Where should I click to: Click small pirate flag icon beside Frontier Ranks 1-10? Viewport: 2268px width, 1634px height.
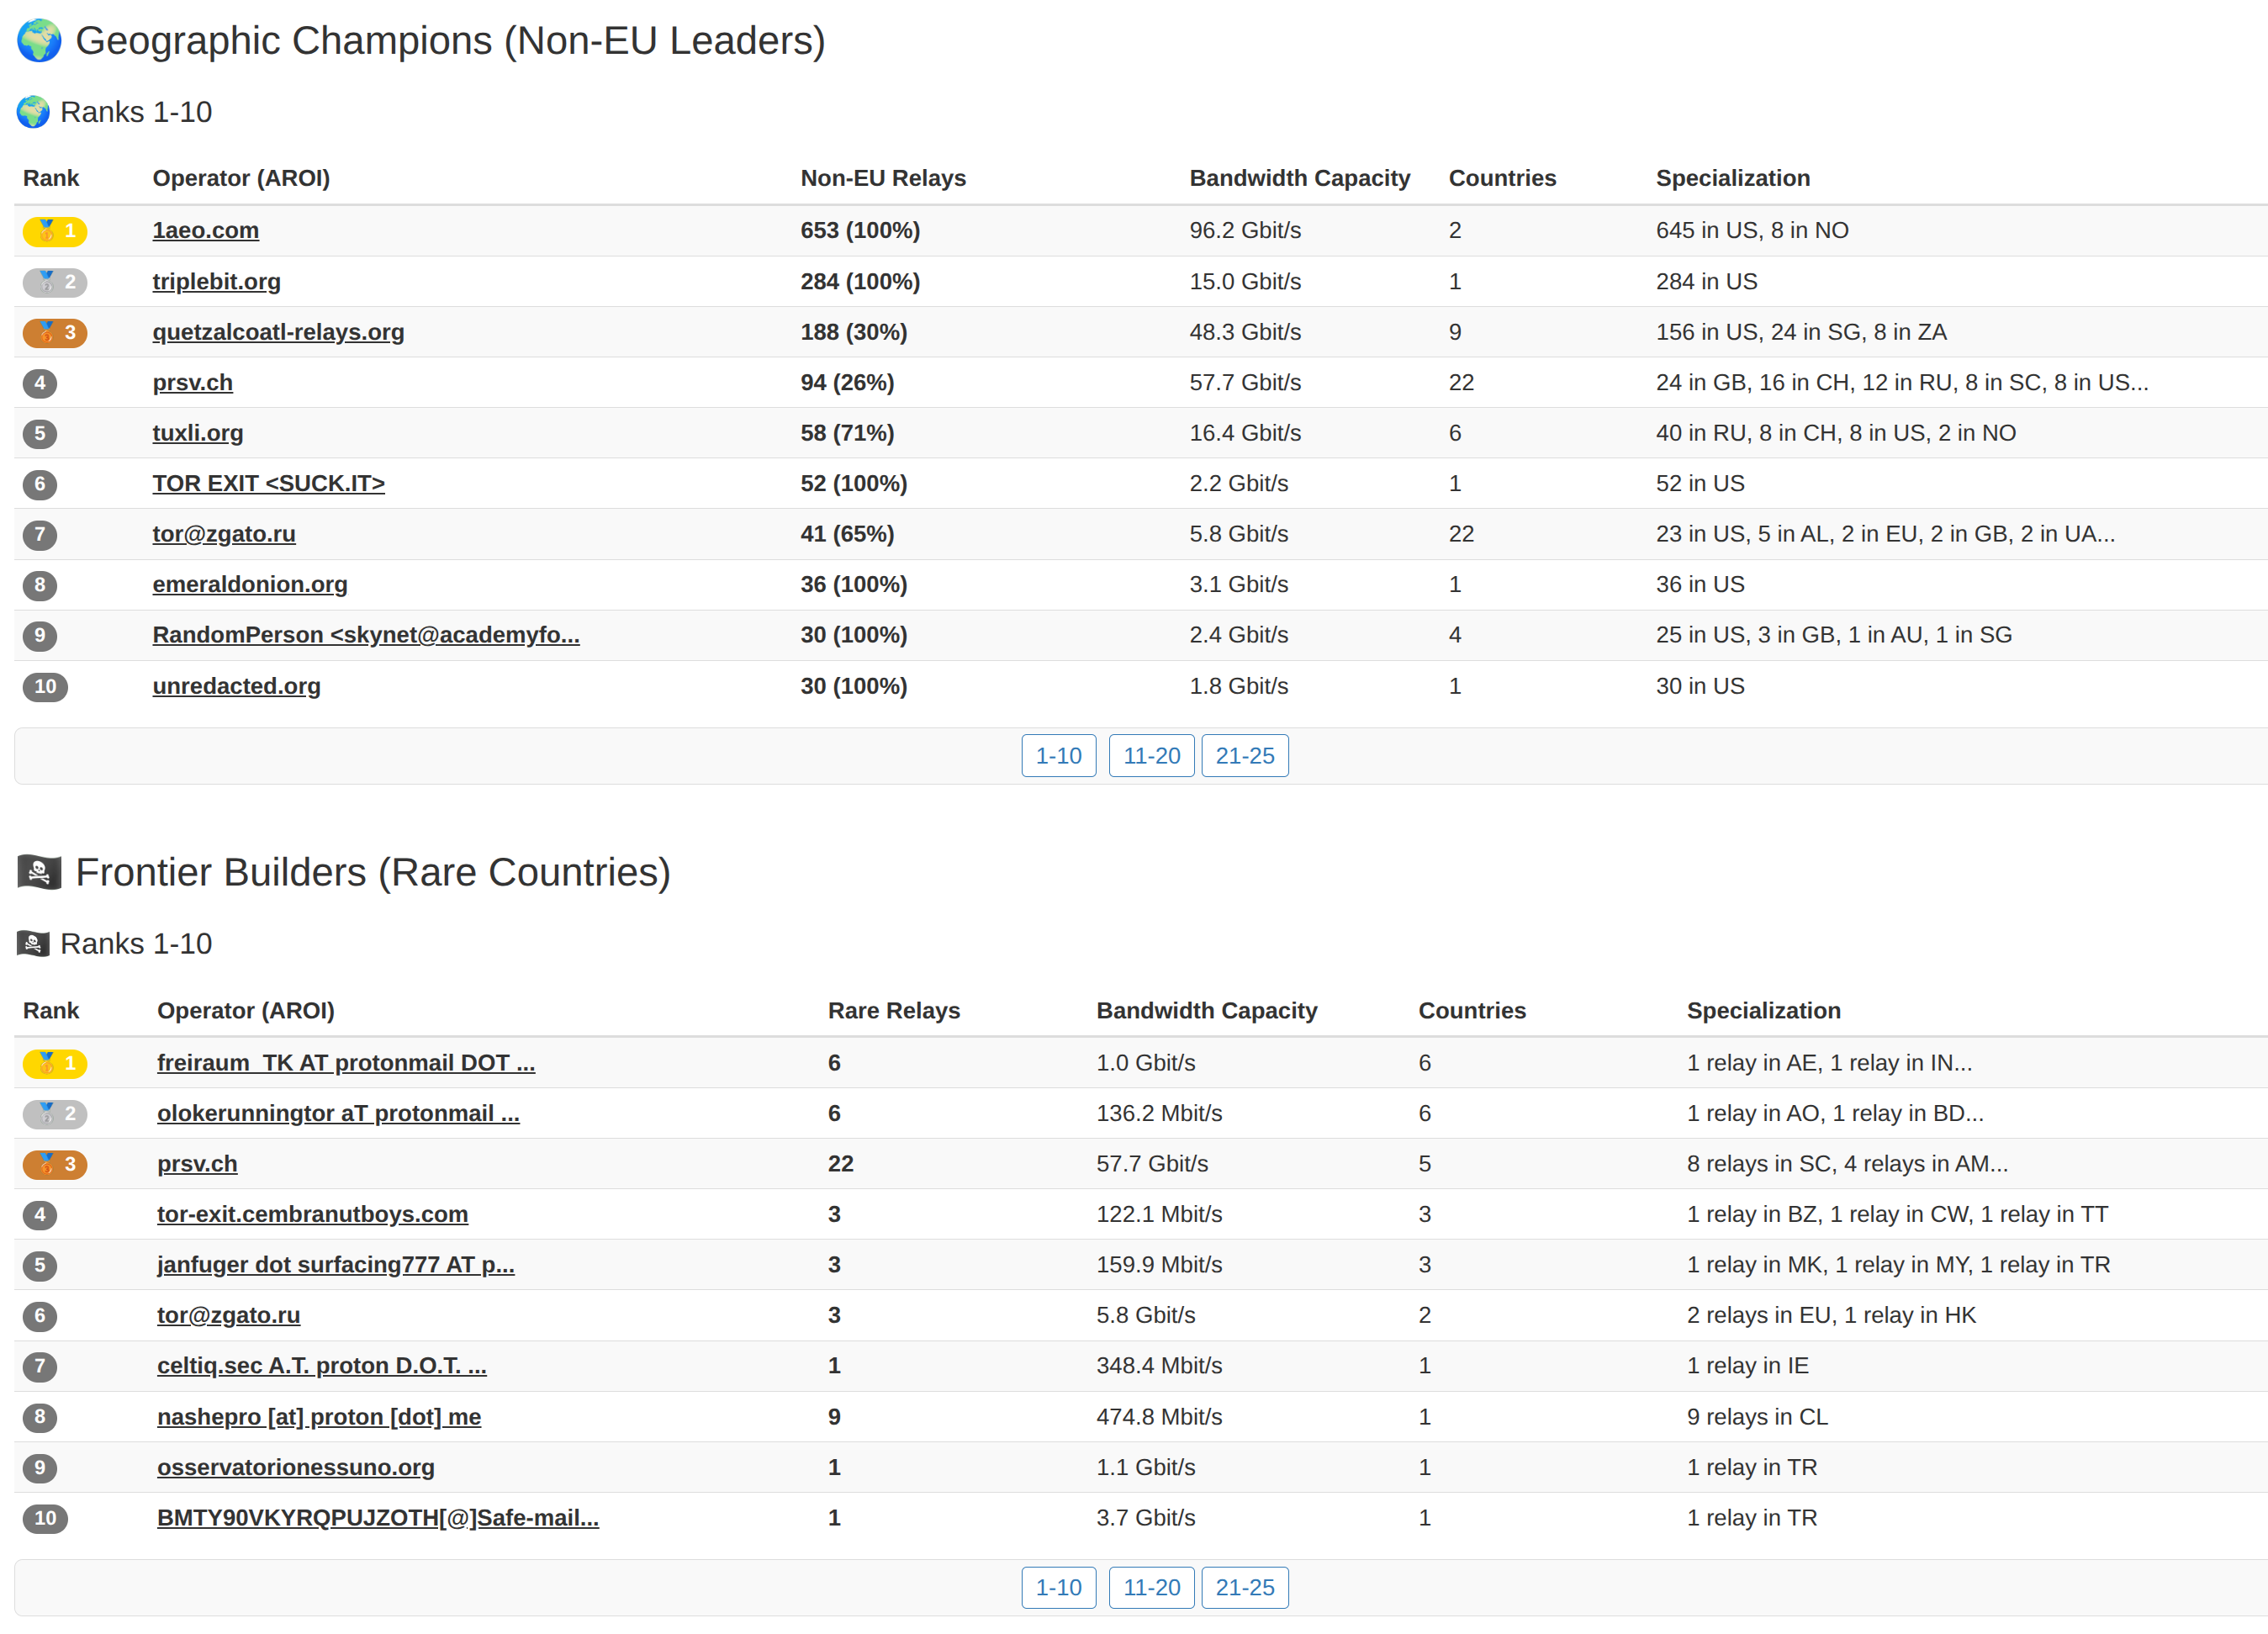pyautogui.click(x=33, y=944)
